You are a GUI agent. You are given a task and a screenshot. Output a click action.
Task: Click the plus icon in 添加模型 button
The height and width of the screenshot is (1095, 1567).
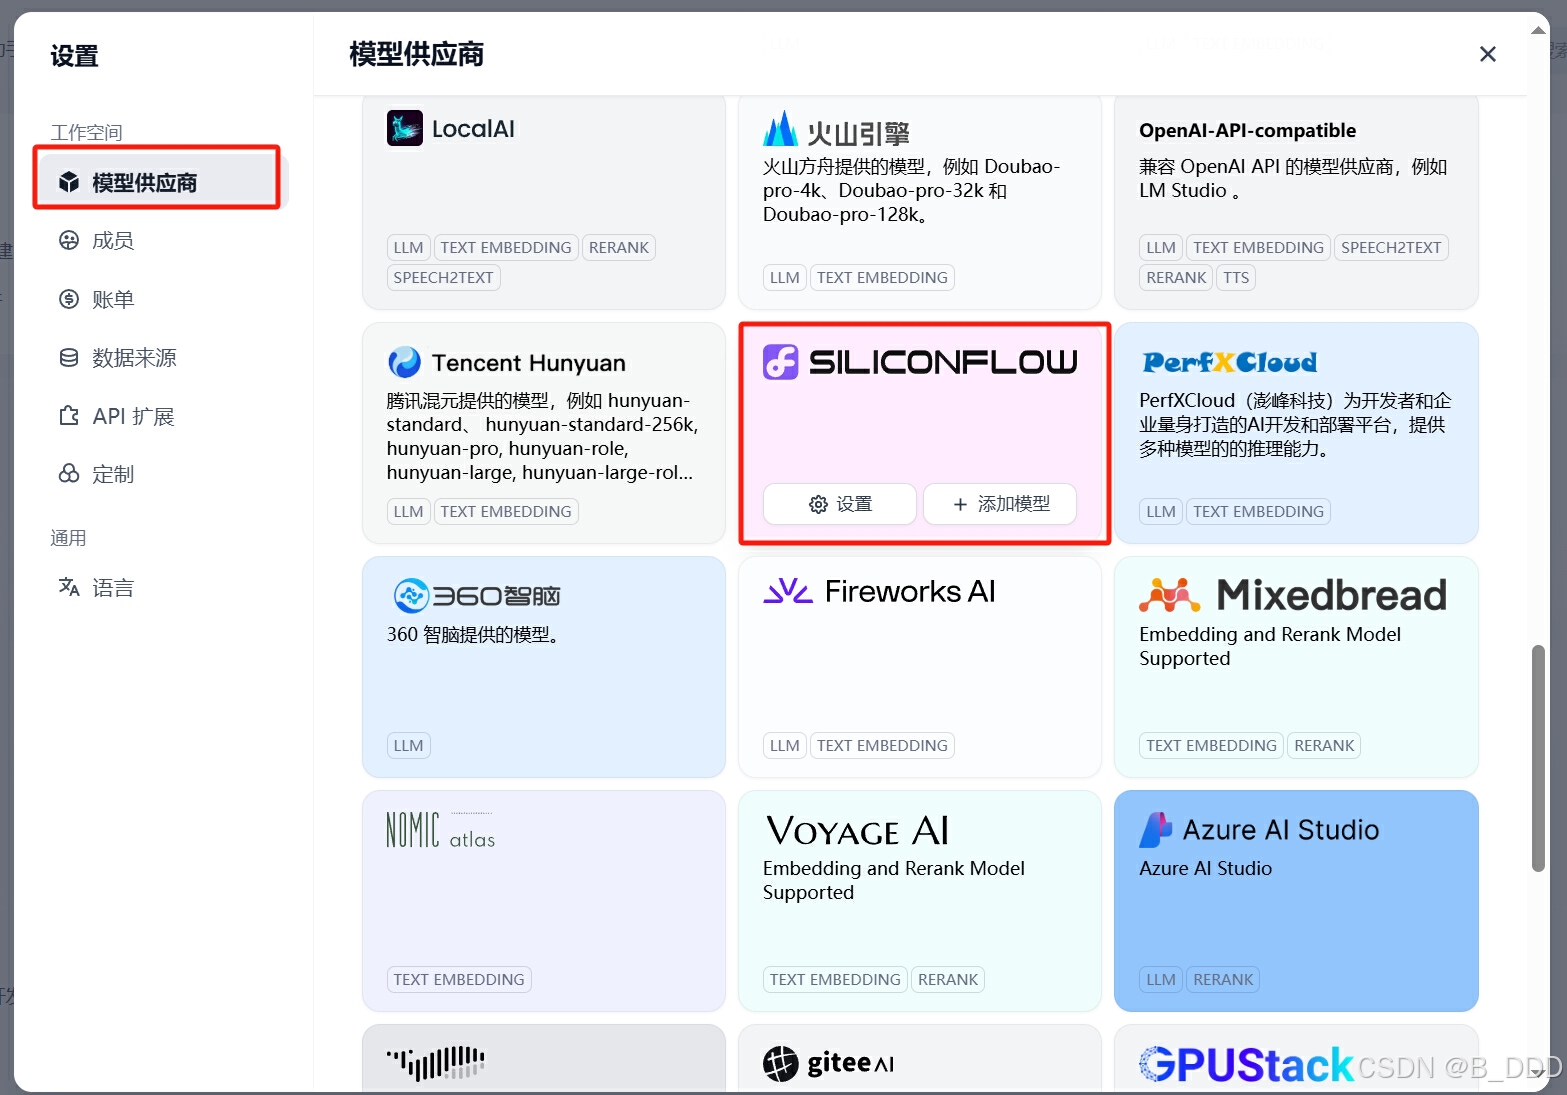(x=960, y=504)
